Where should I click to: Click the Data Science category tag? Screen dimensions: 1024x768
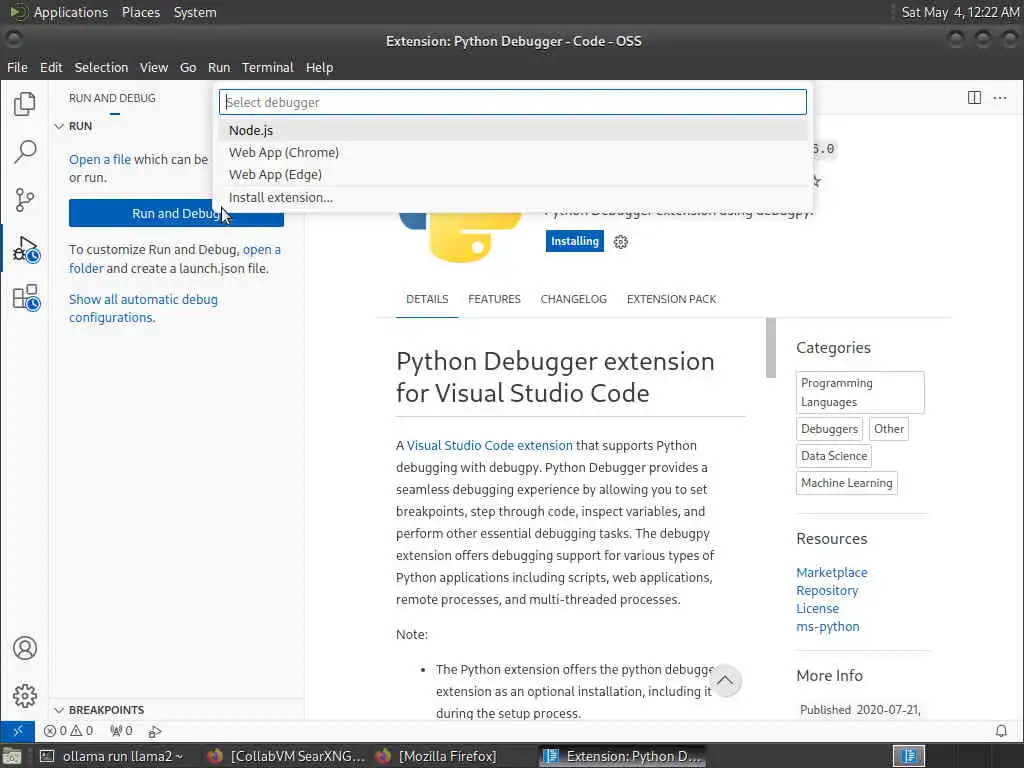pos(834,456)
